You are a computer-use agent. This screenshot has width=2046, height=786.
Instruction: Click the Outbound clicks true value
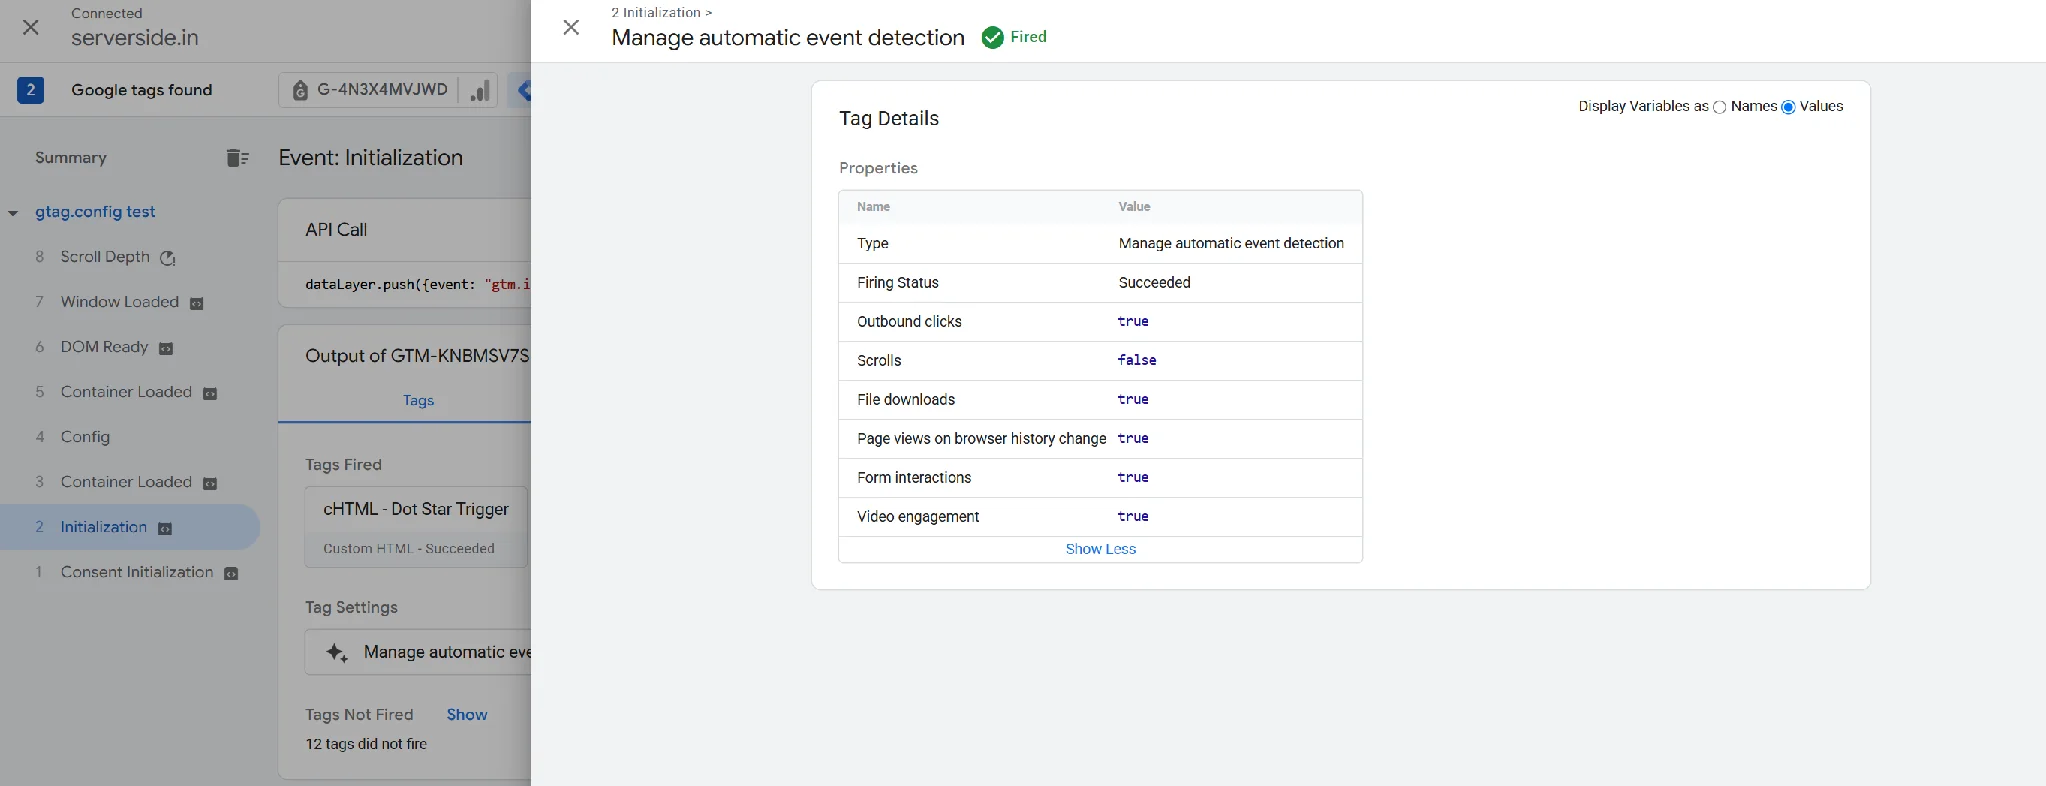coord(1133,321)
